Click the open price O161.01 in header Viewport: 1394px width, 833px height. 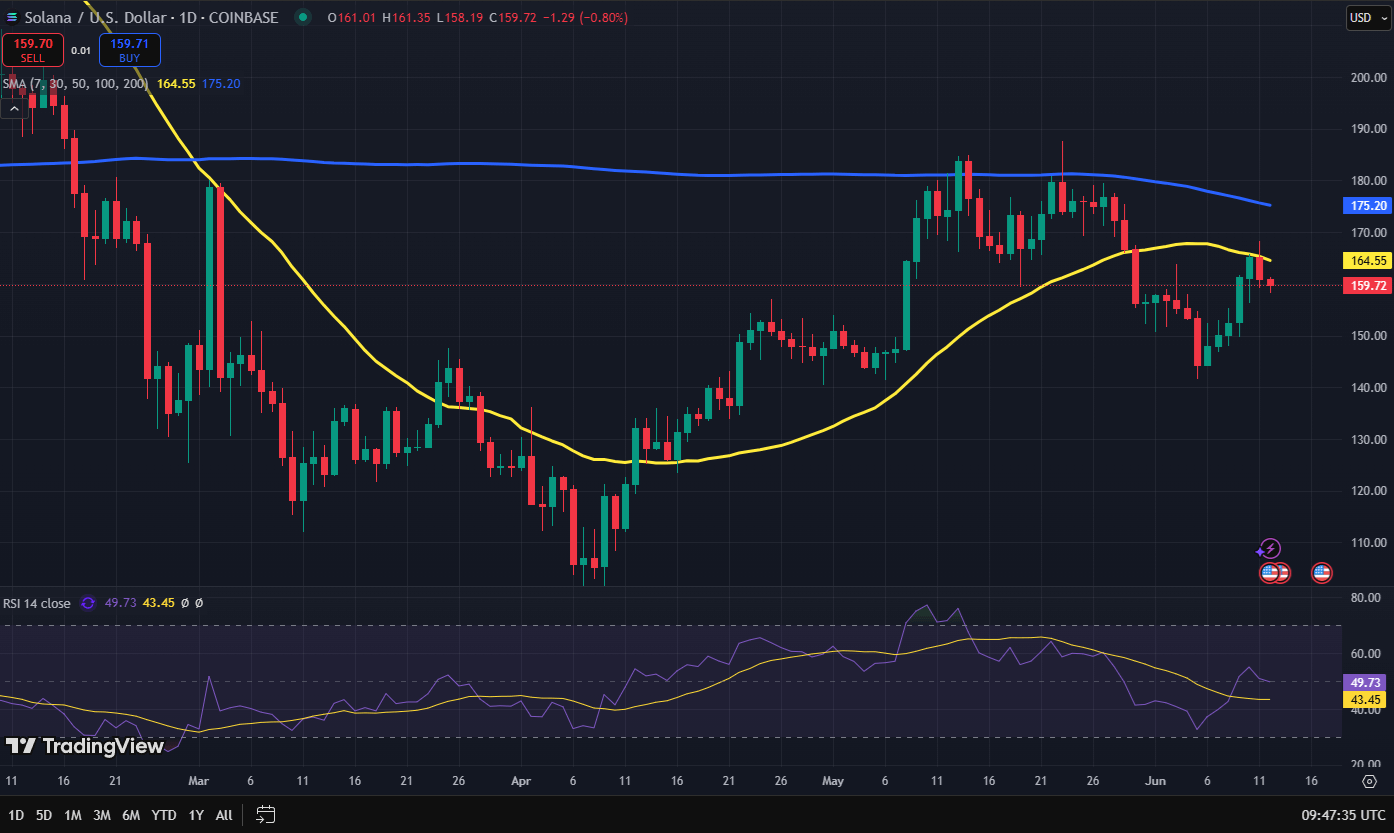[x=351, y=17]
